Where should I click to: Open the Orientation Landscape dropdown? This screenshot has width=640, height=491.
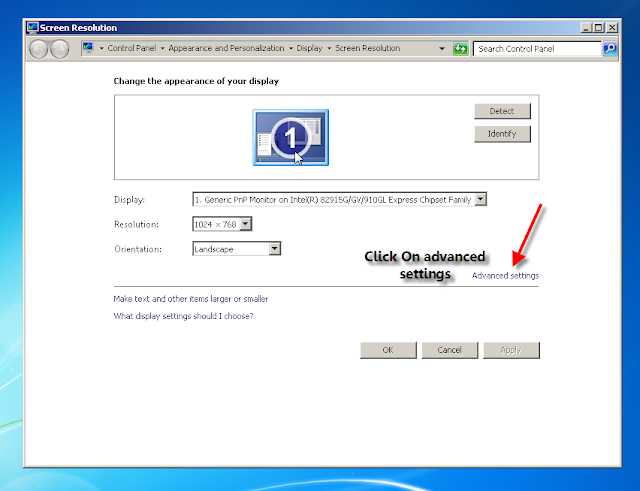pos(237,249)
